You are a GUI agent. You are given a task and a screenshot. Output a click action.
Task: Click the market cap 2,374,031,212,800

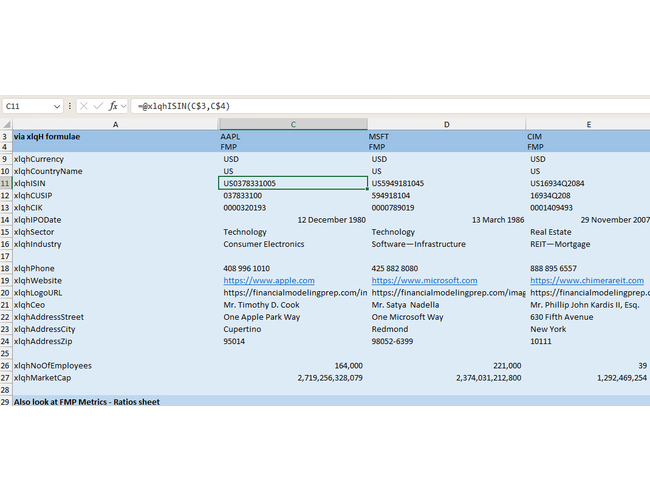pyautogui.click(x=446, y=378)
